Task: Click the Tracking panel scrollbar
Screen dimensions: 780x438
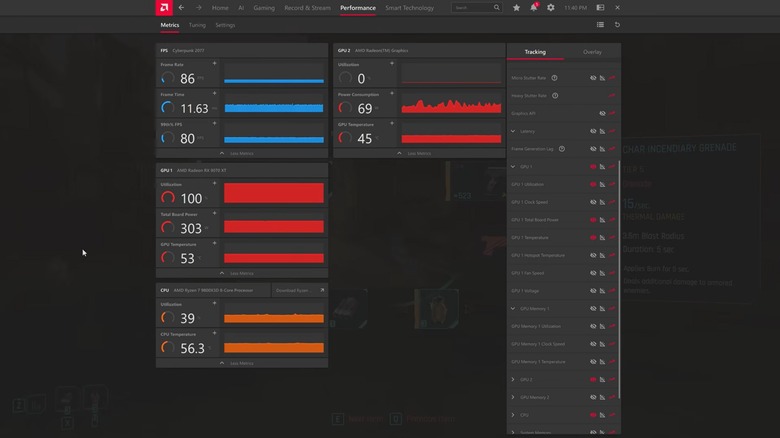Action: [x=619, y=281]
